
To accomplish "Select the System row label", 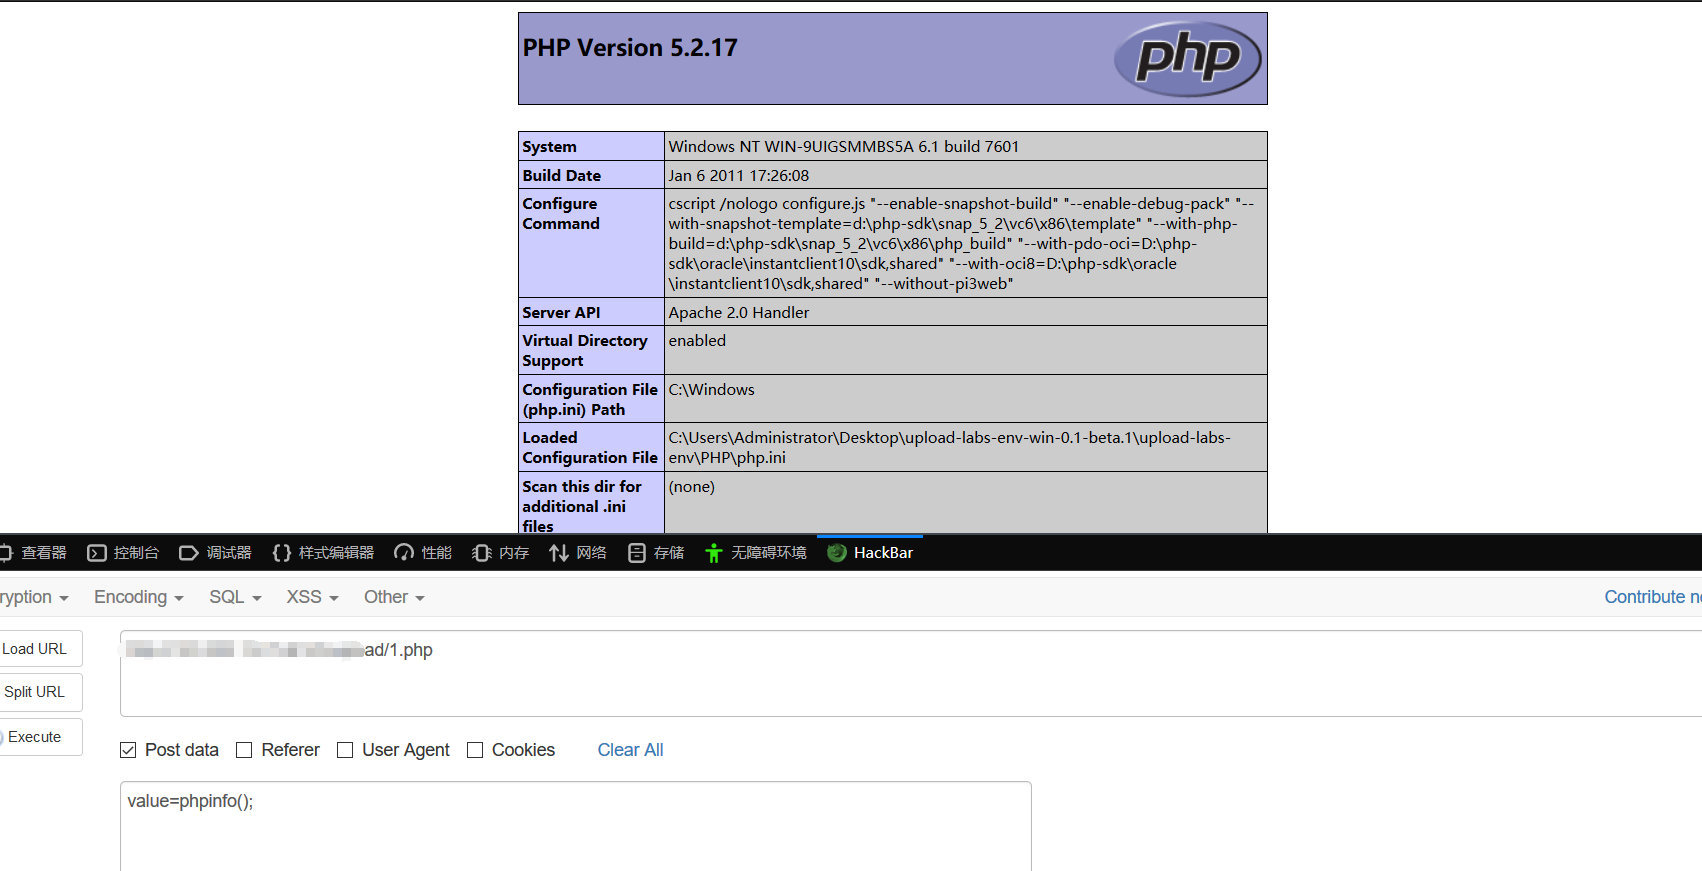I will point(549,146).
